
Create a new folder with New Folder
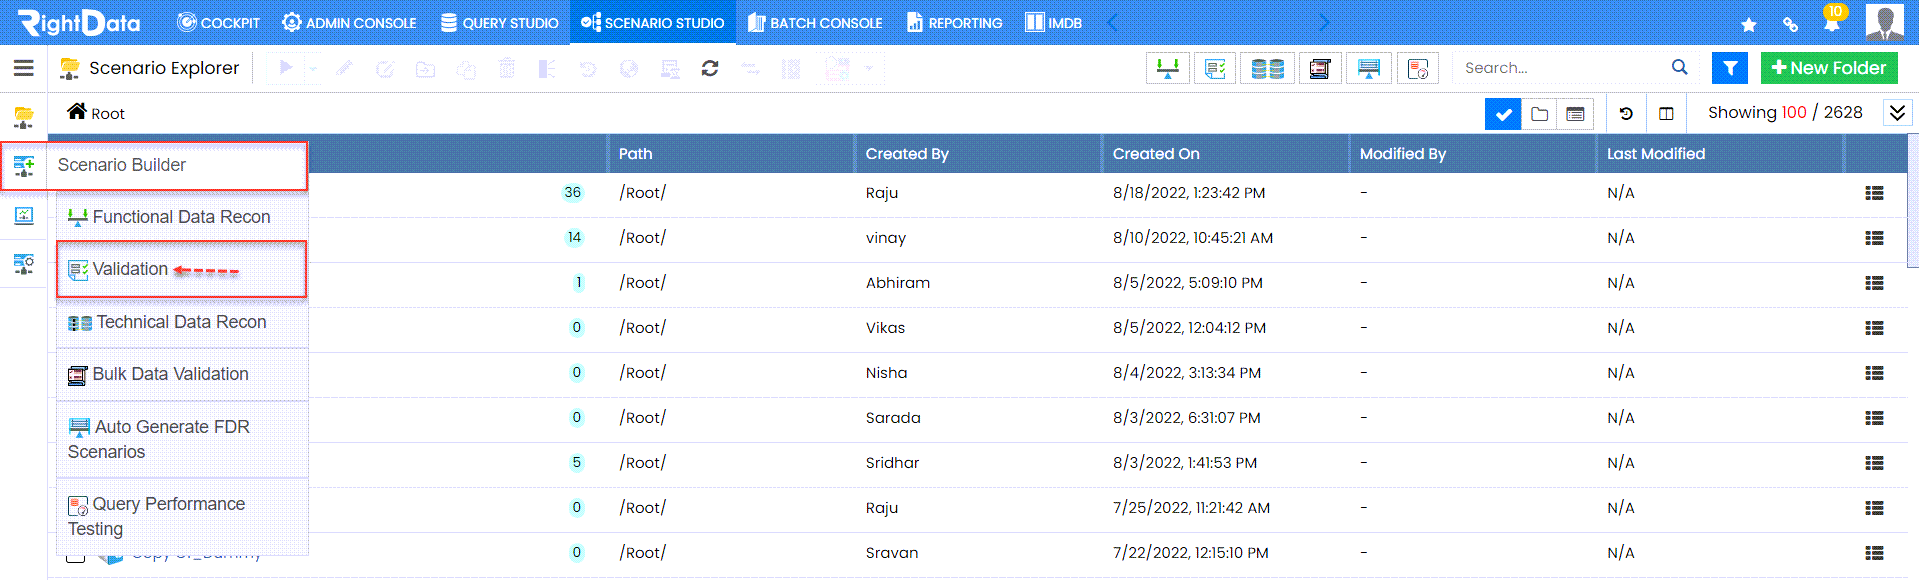click(1828, 68)
